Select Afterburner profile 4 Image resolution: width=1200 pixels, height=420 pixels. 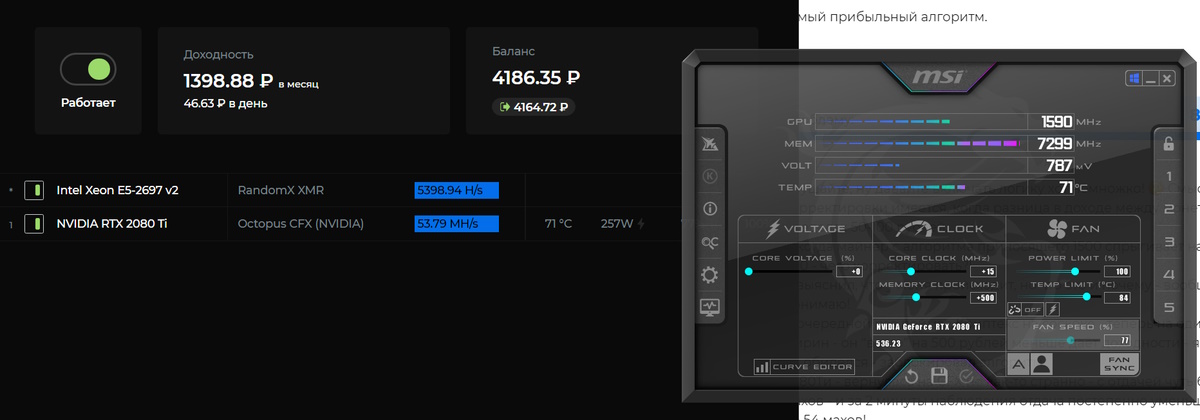click(x=1168, y=274)
